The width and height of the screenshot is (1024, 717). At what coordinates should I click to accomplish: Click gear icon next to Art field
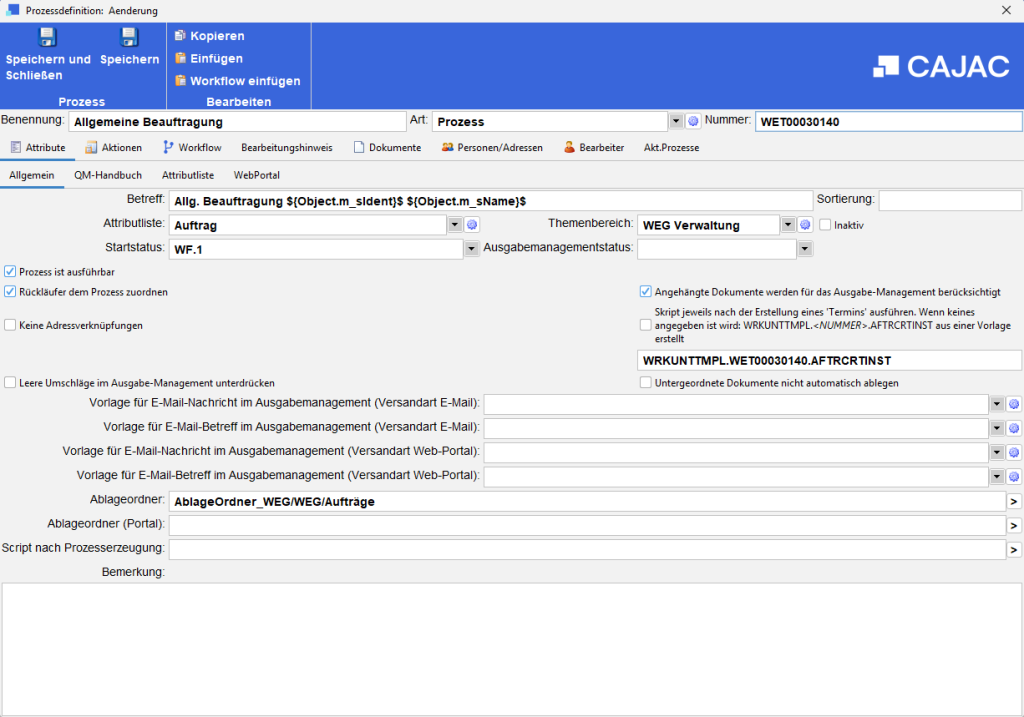click(693, 122)
